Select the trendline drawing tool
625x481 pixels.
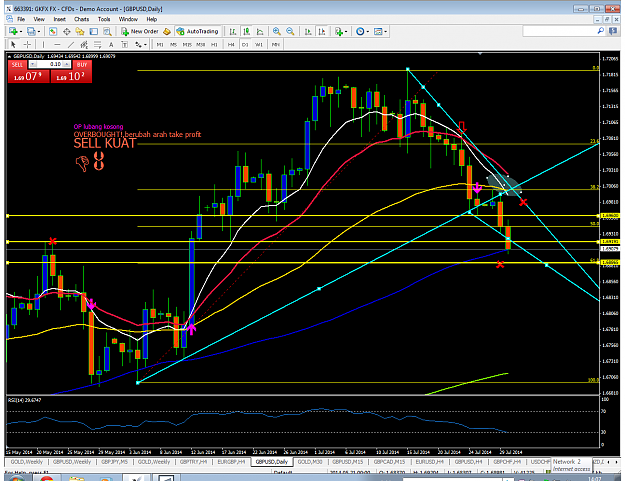coord(71,45)
